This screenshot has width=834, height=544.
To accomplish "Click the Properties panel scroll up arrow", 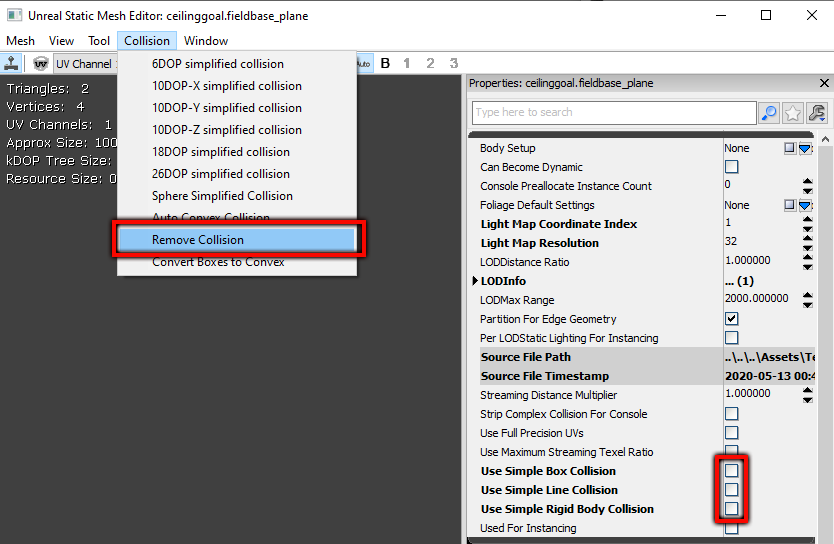I will click(x=825, y=140).
